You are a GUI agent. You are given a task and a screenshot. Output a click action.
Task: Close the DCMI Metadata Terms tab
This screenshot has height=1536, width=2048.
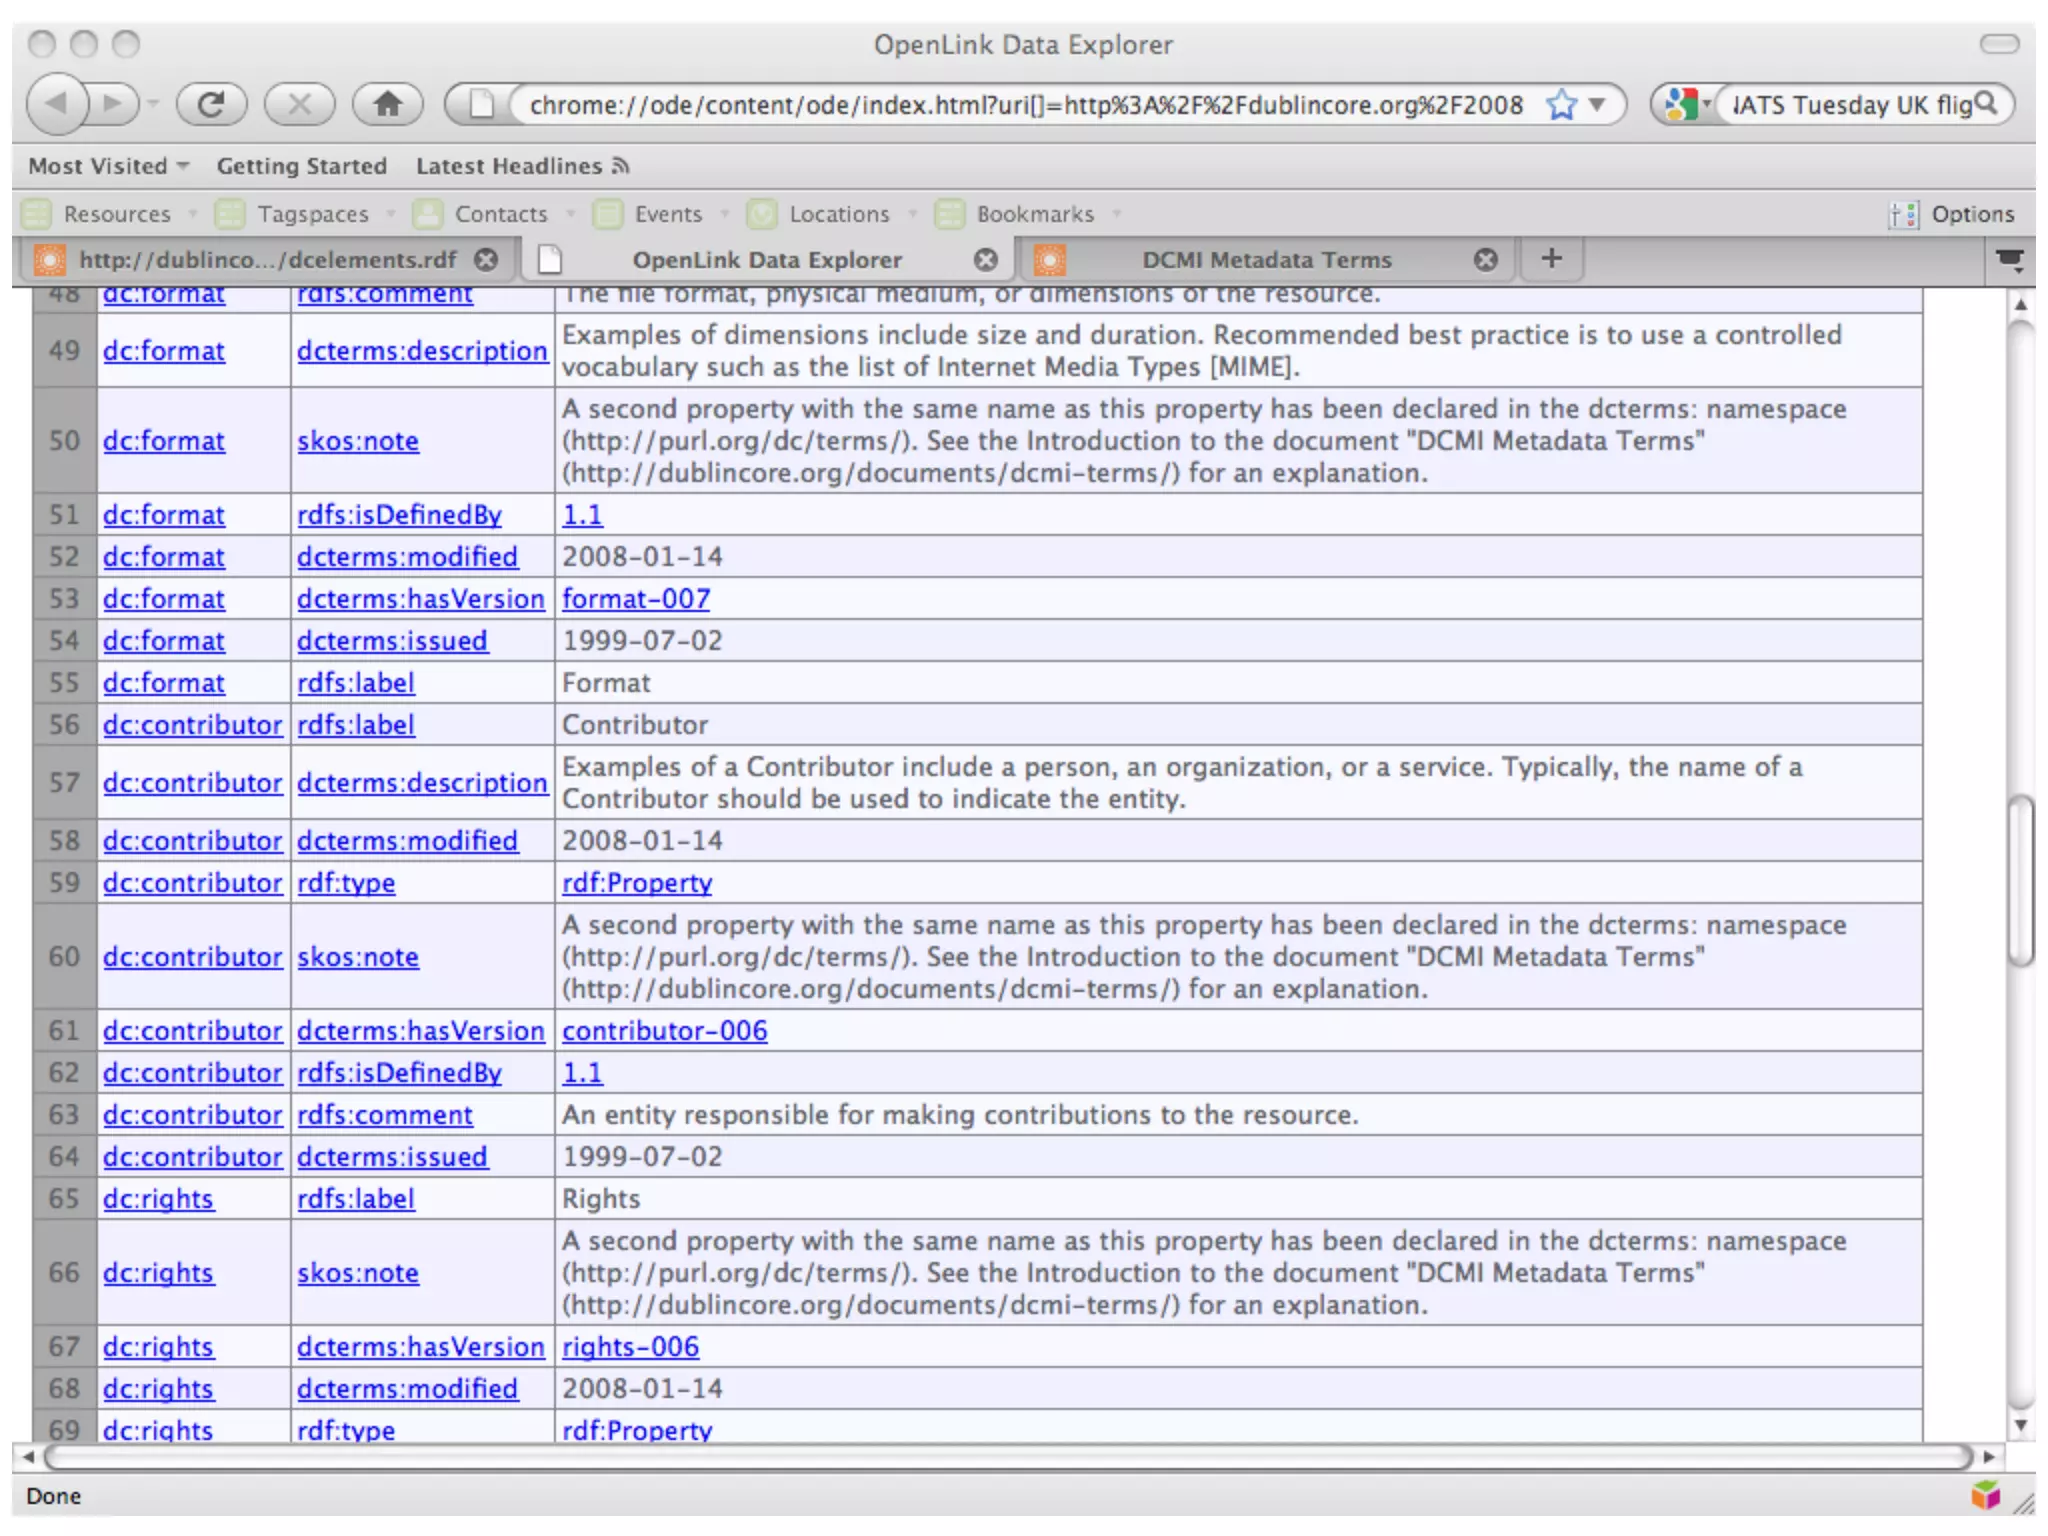(x=1486, y=260)
